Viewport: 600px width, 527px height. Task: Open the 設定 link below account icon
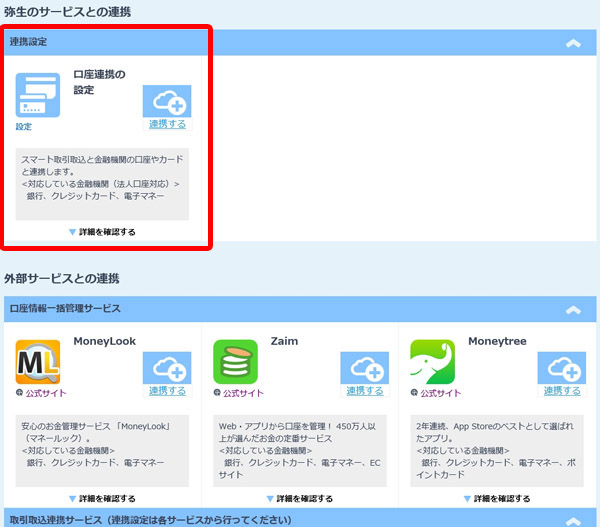pyautogui.click(x=24, y=127)
